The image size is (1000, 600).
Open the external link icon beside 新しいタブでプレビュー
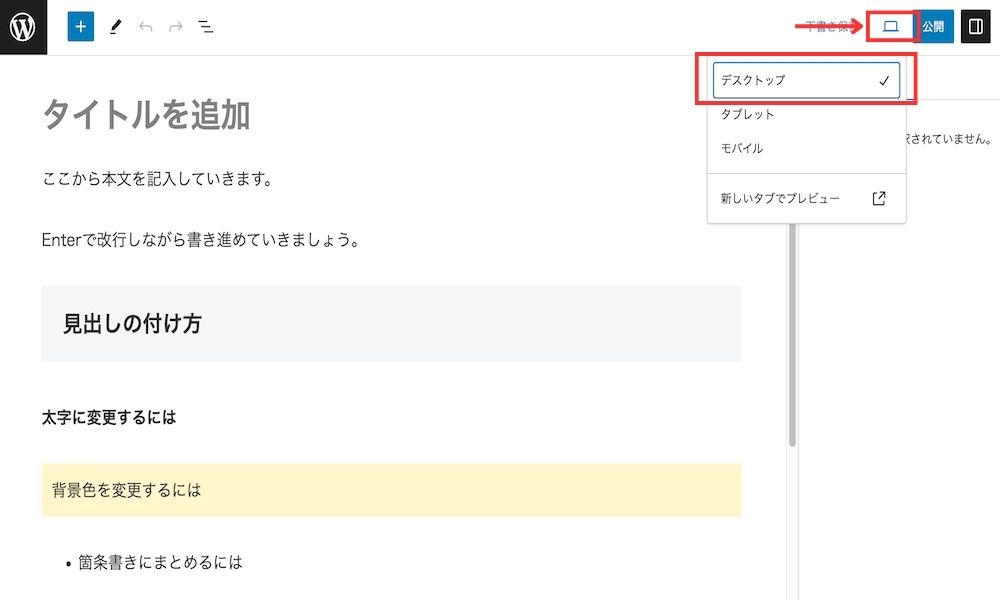click(879, 198)
